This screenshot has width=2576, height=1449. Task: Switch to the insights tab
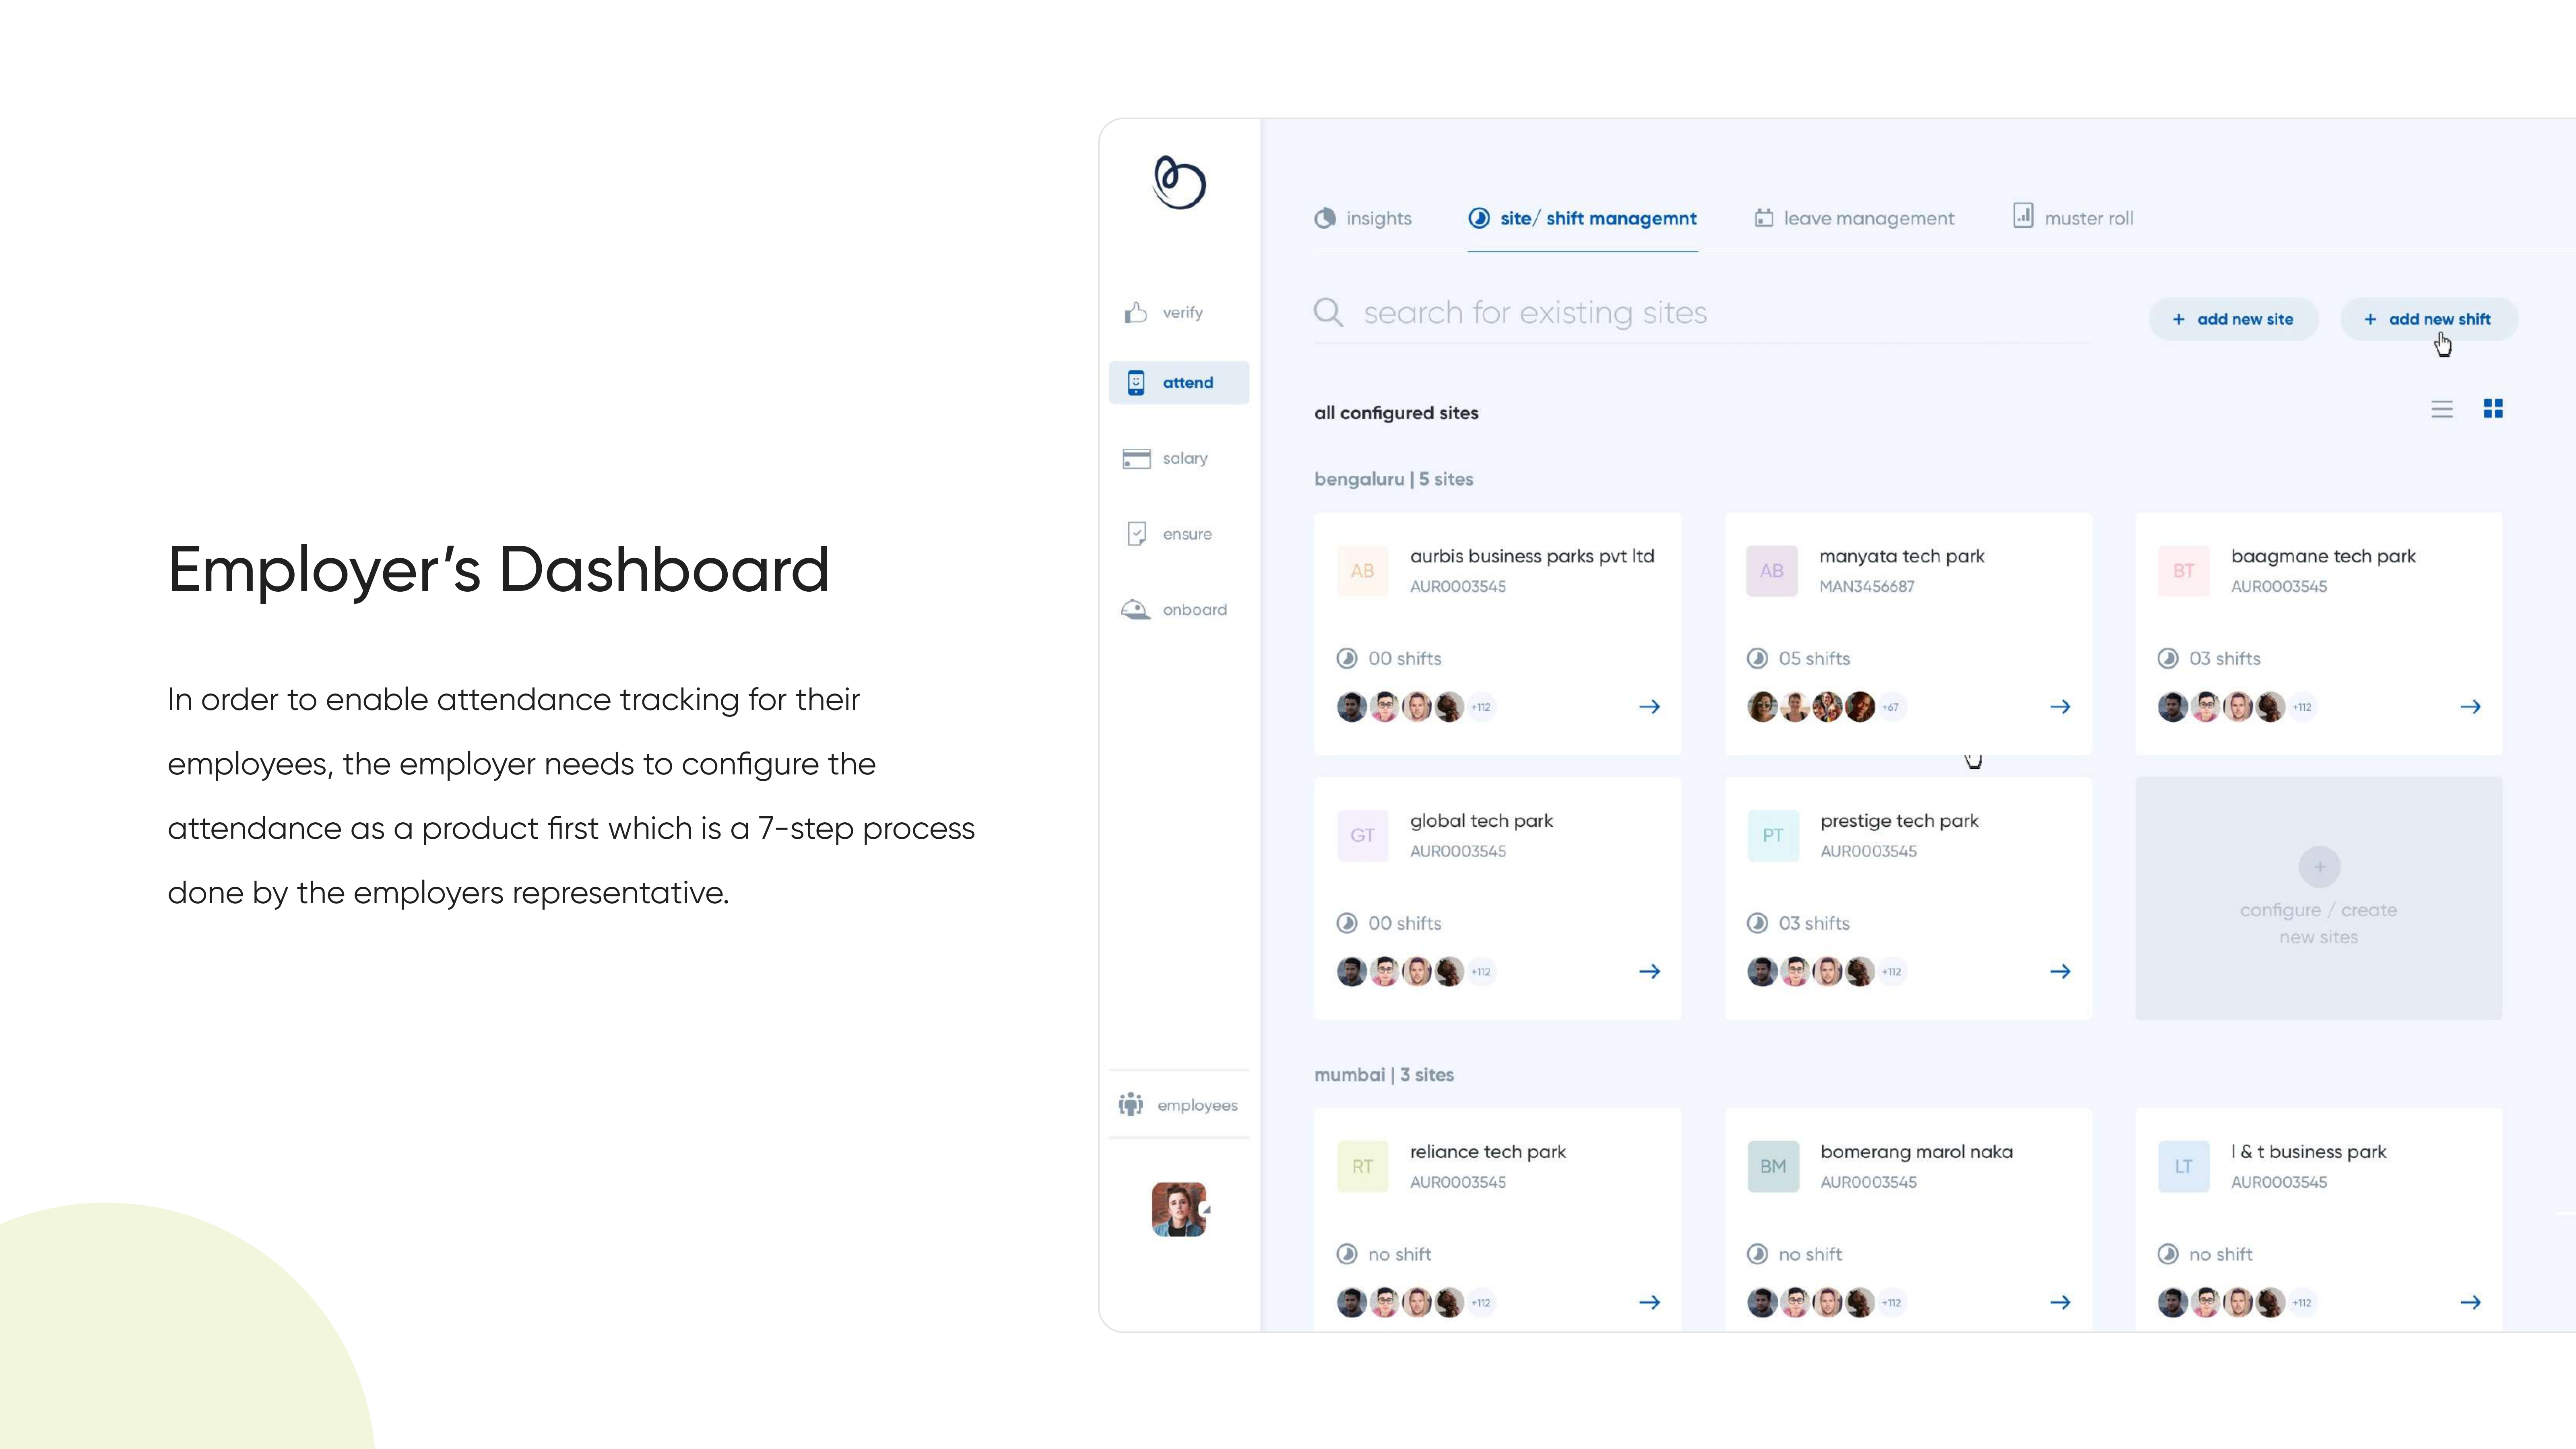click(x=1363, y=218)
